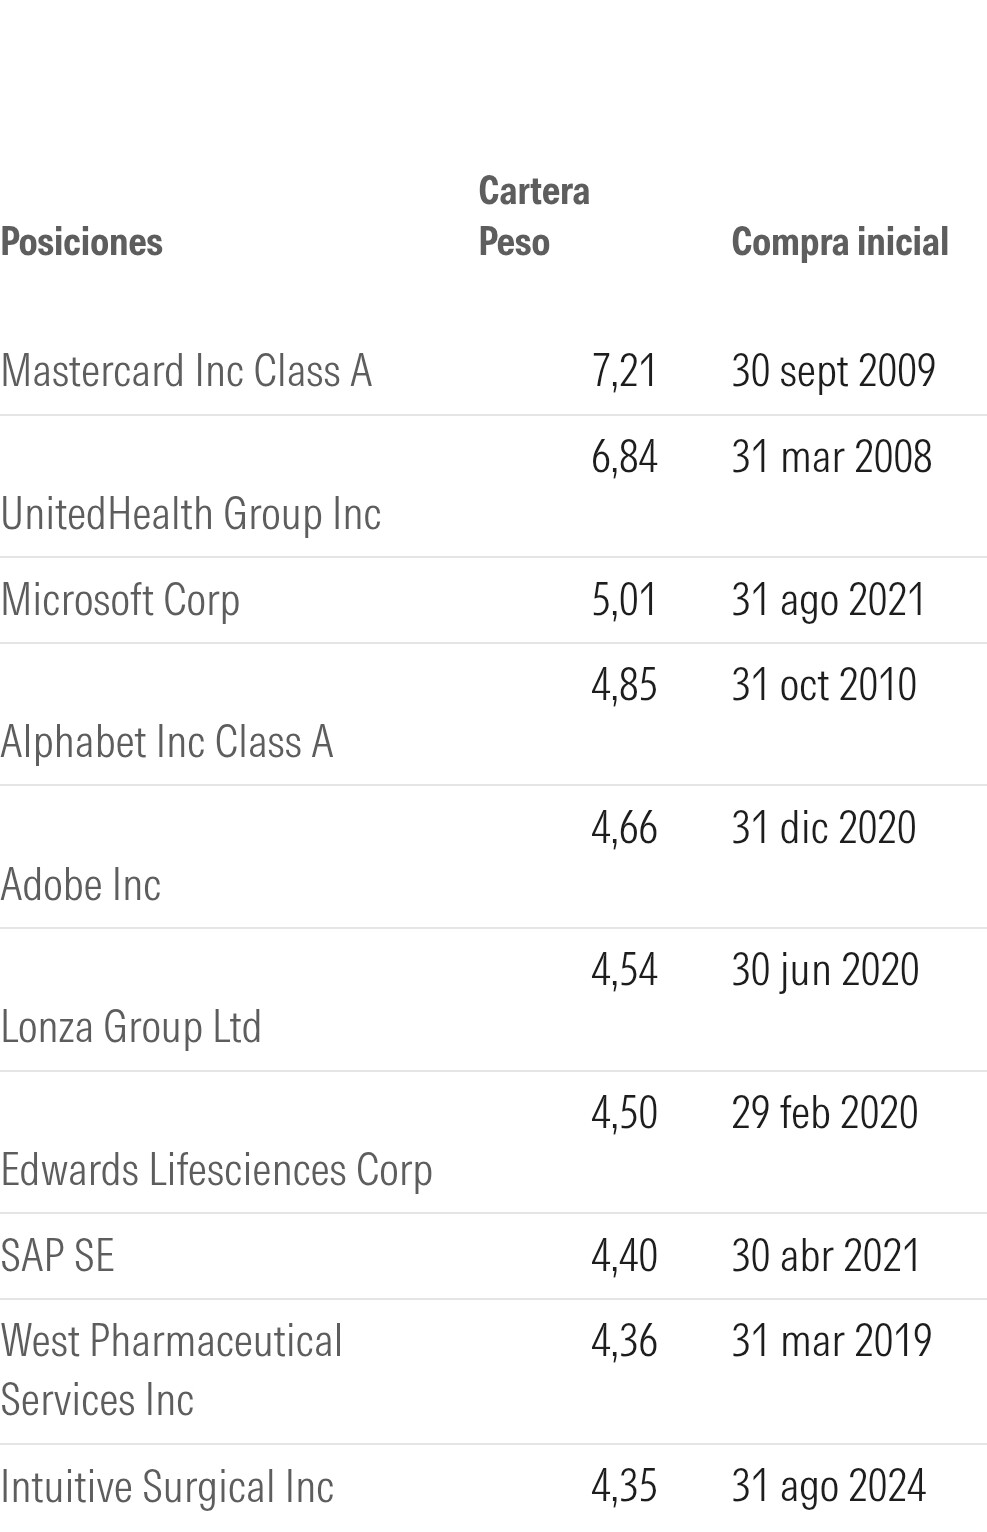Click the 31 mar 2008 purchase date
The image size is (987, 1532).
[x=831, y=457]
